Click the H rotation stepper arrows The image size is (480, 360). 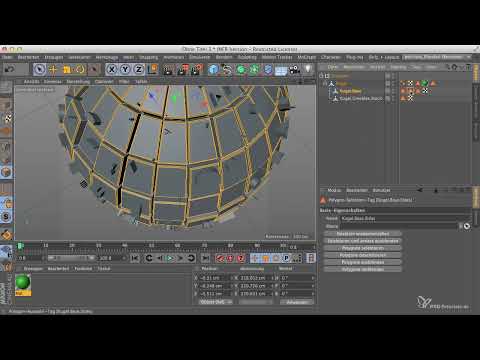tap(313, 278)
